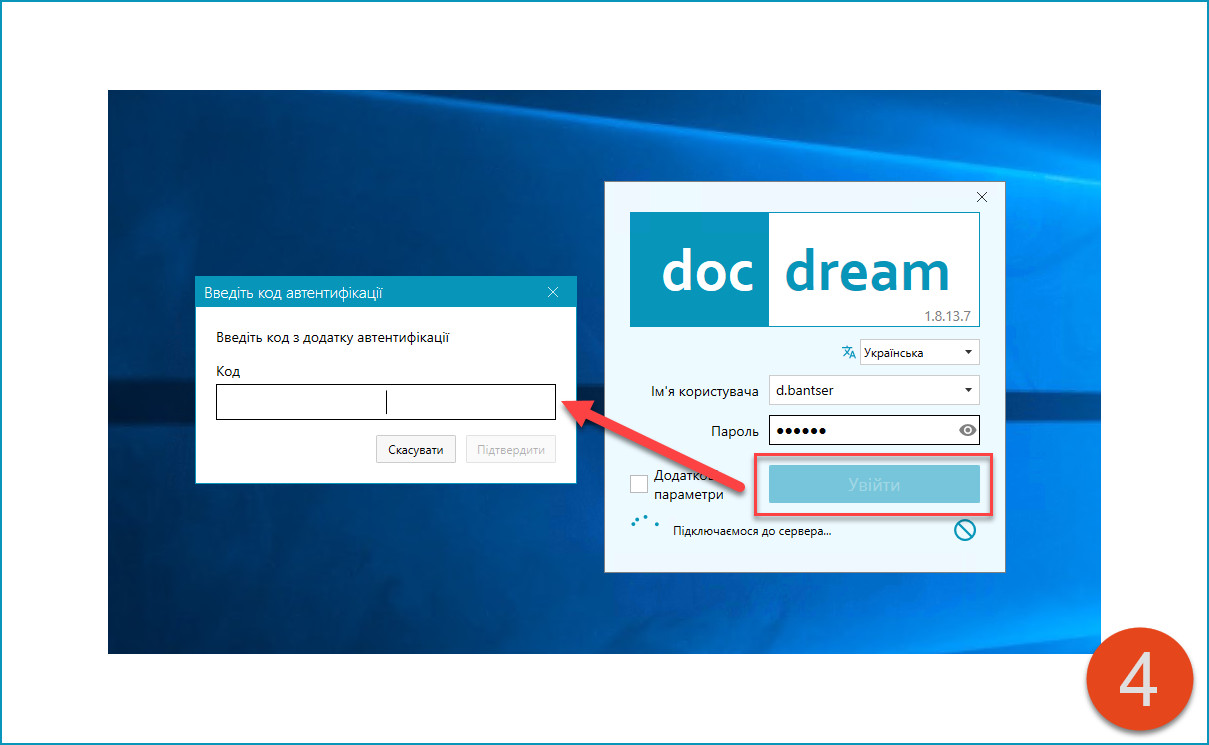Click into the Пароль password field
Viewport: 1209px width, 745px height.
[x=860, y=430]
